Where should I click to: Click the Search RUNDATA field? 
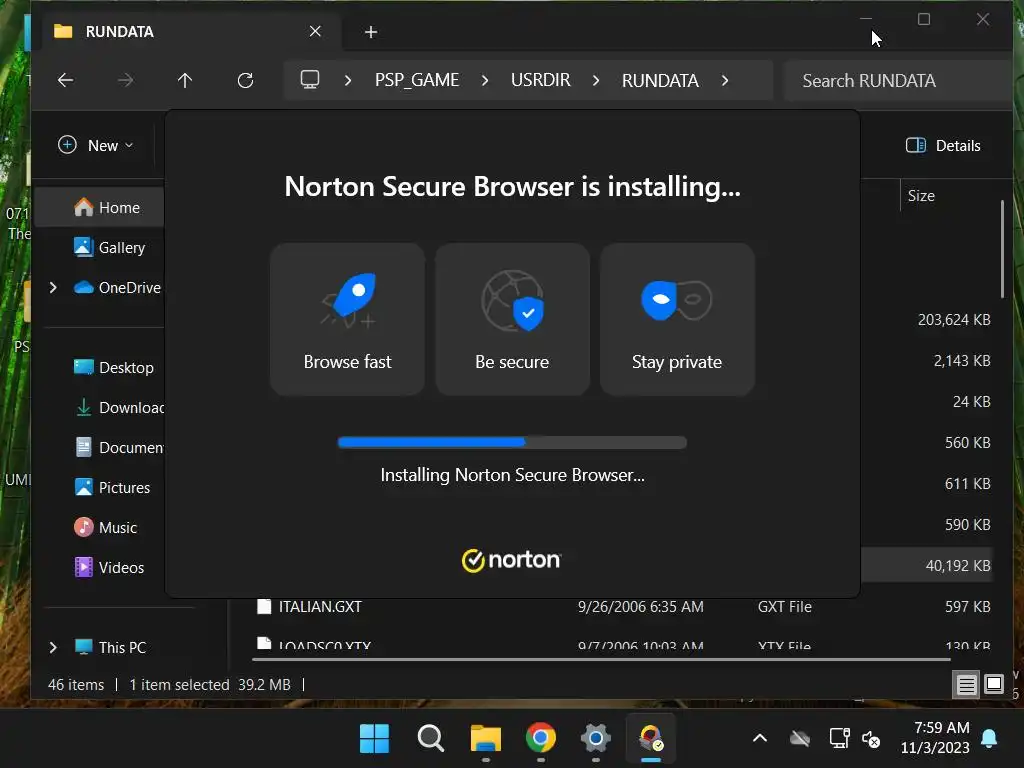(899, 80)
